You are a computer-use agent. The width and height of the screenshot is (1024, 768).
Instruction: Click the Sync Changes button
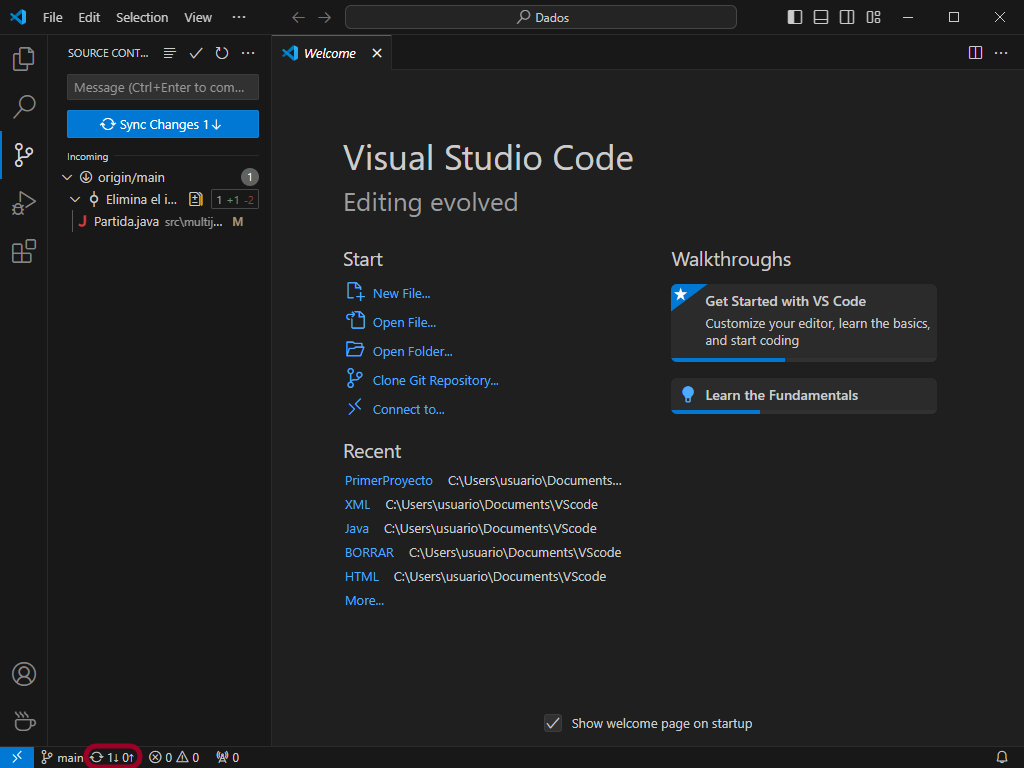point(163,124)
